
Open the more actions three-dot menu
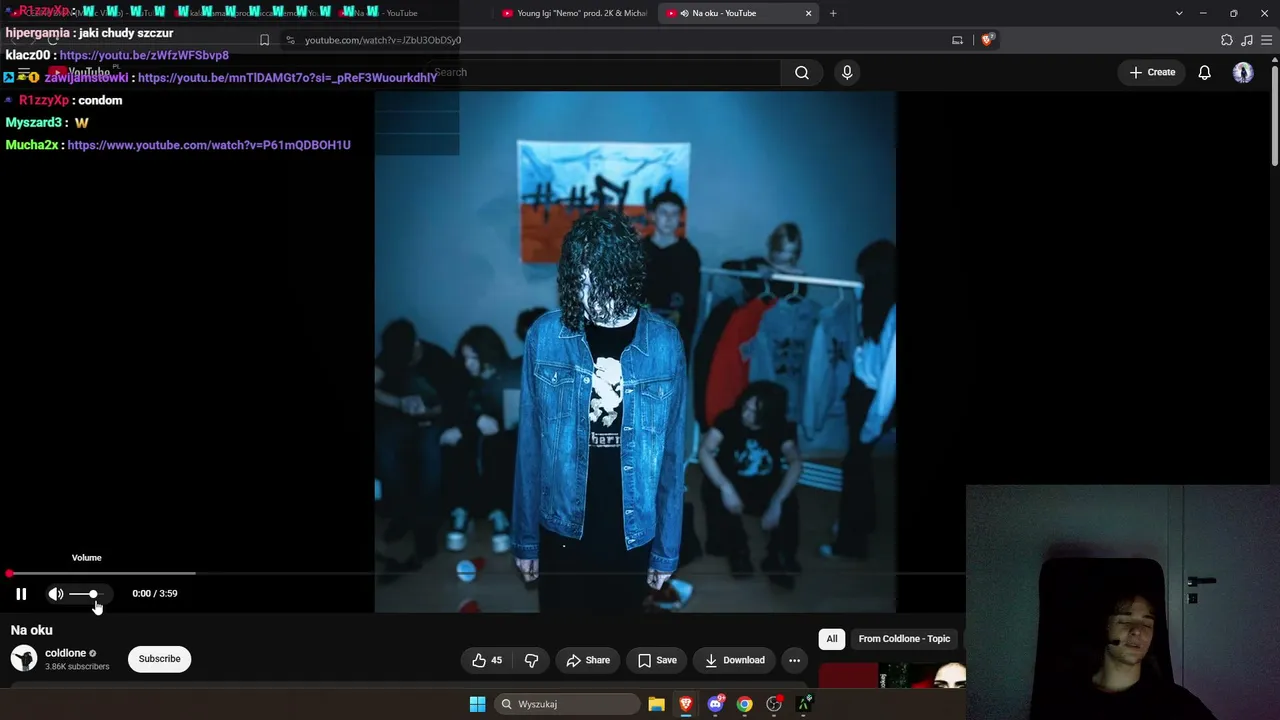(x=795, y=660)
